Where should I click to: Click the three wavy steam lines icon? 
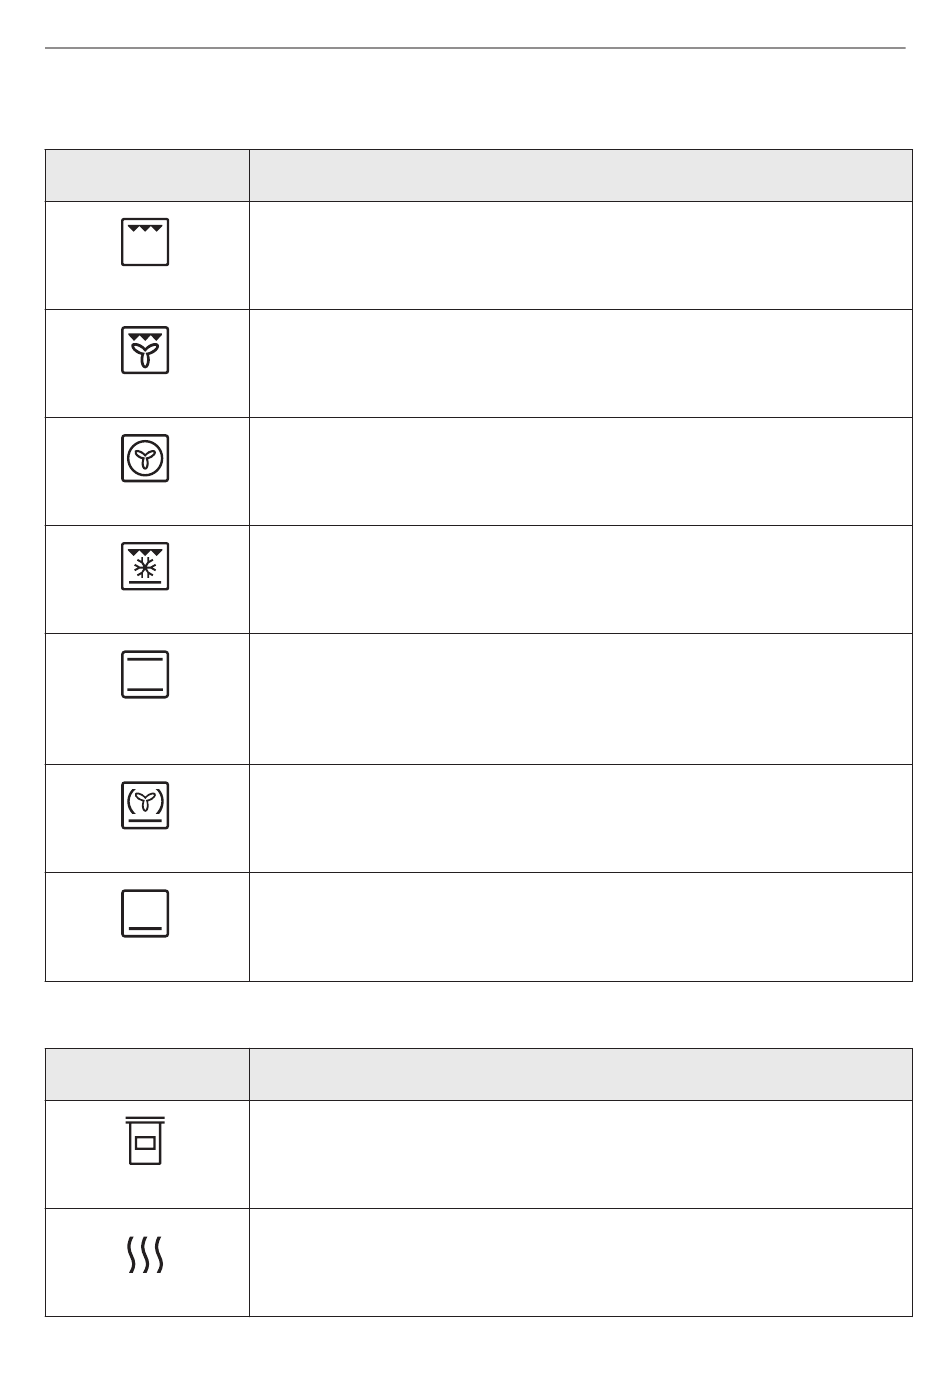pyautogui.click(x=145, y=1254)
